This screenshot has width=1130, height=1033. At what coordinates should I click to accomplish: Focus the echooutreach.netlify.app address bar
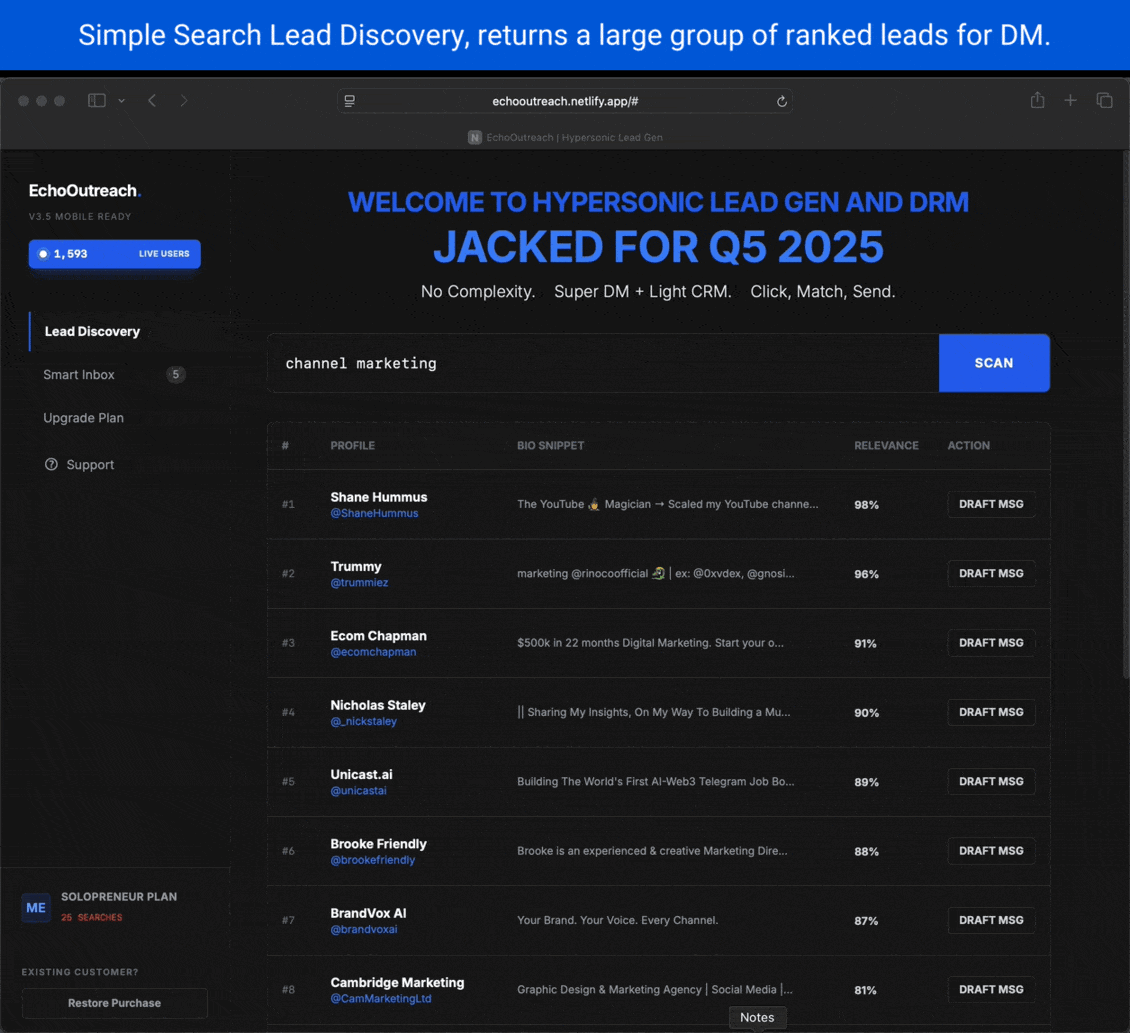pos(565,102)
